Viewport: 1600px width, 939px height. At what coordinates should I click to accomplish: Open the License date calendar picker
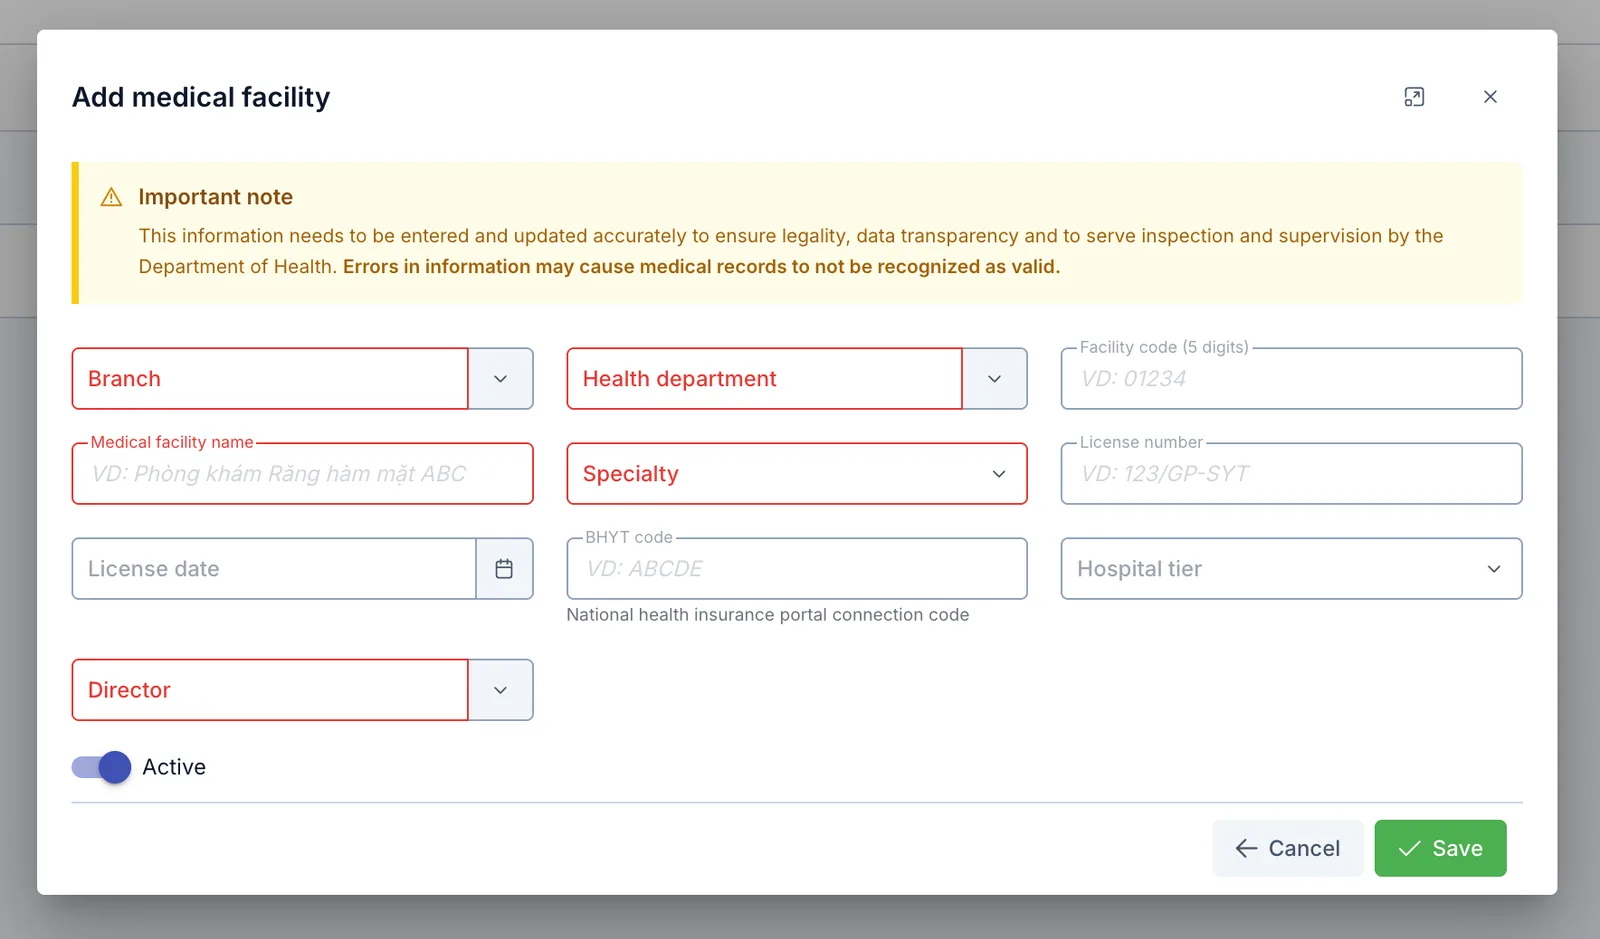(504, 569)
